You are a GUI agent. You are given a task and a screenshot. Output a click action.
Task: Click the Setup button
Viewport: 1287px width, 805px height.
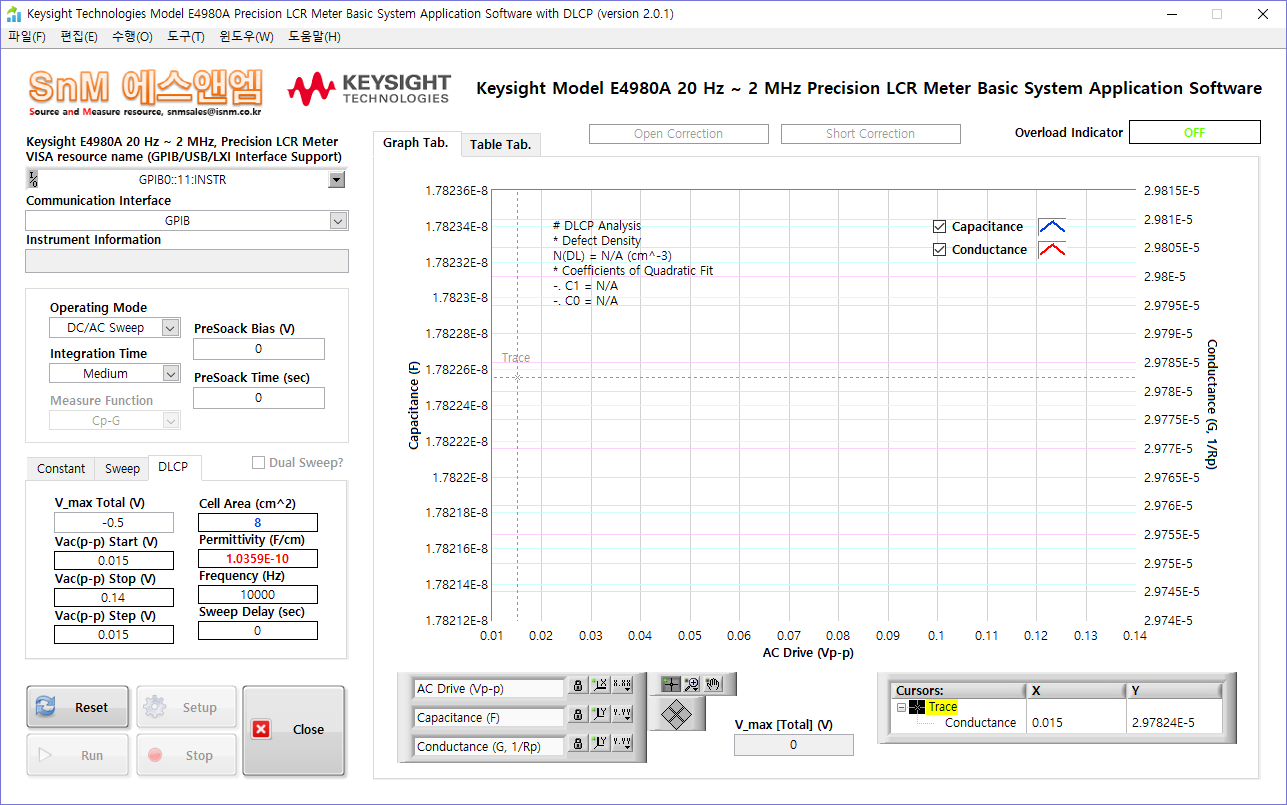[x=187, y=707]
